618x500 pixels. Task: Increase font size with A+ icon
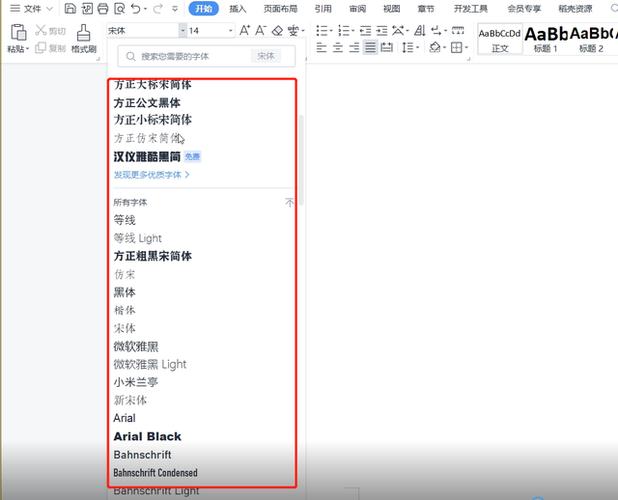[x=244, y=30]
